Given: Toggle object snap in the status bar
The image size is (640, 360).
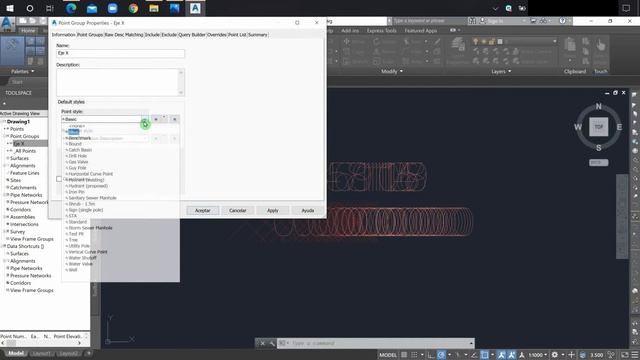Looking at the screenshot, I should point(484,355).
